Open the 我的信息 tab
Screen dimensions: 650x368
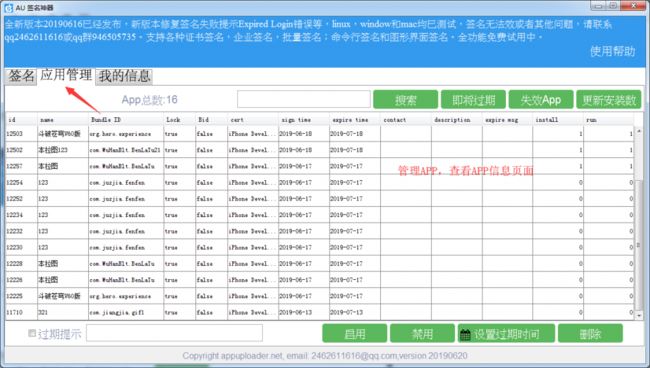[124, 76]
